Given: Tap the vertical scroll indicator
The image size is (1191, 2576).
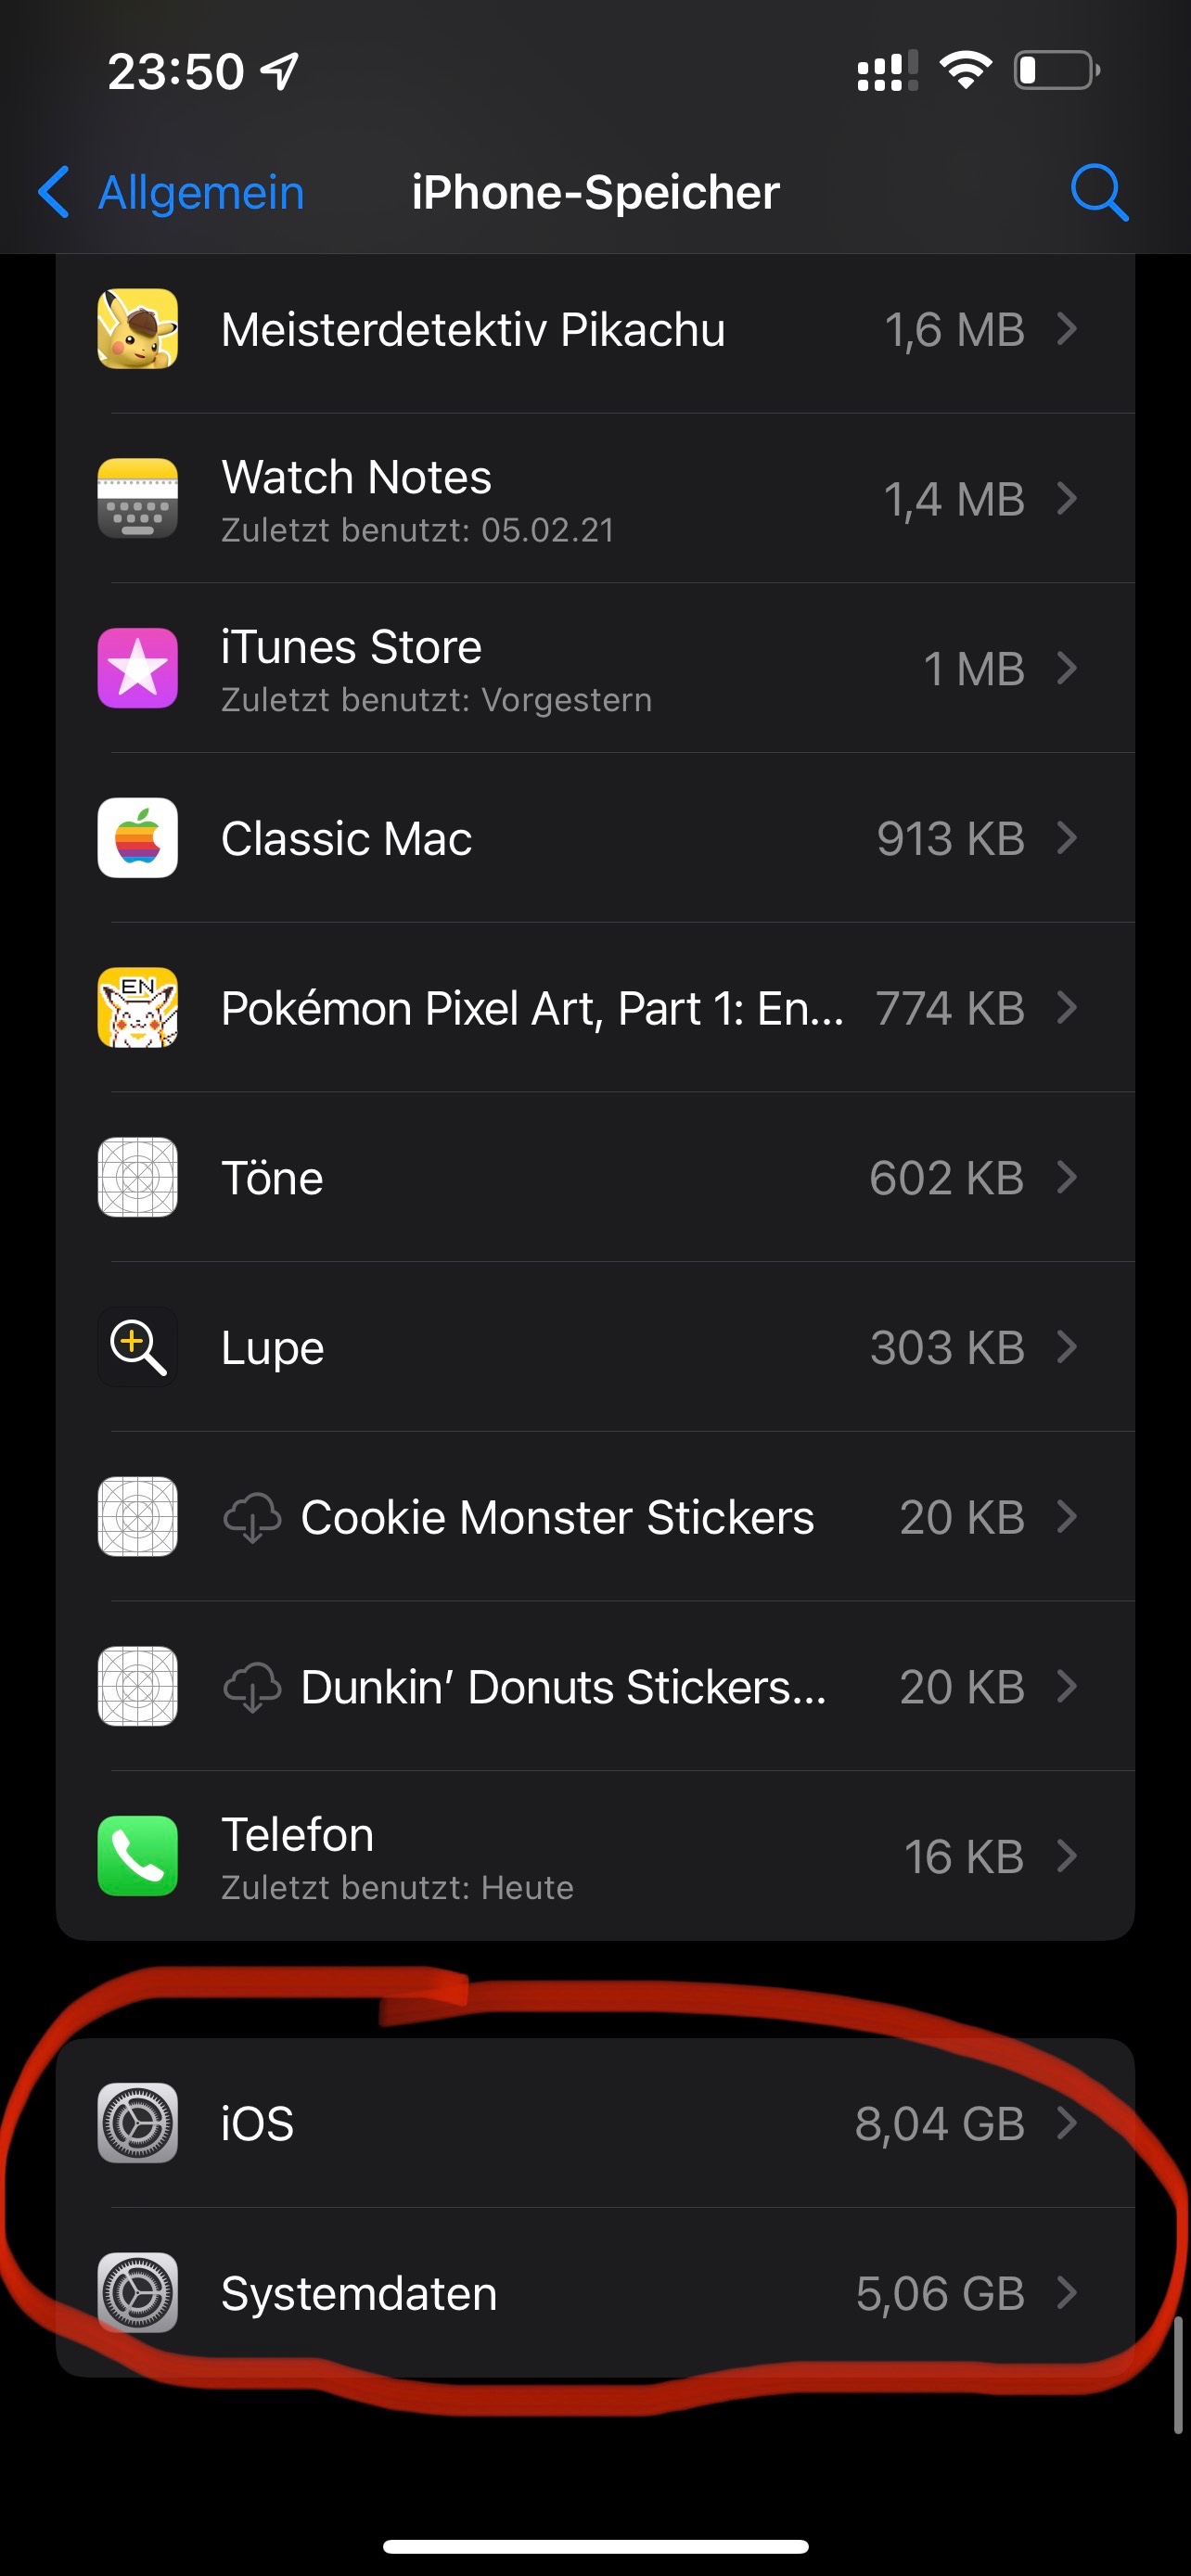Looking at the screenshot, I should [x=1178, y=2374].
